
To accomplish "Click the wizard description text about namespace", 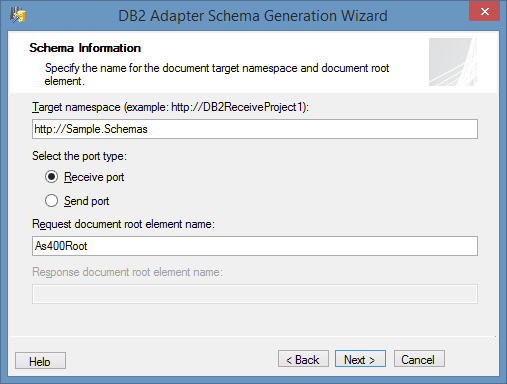I will [217, 74].
